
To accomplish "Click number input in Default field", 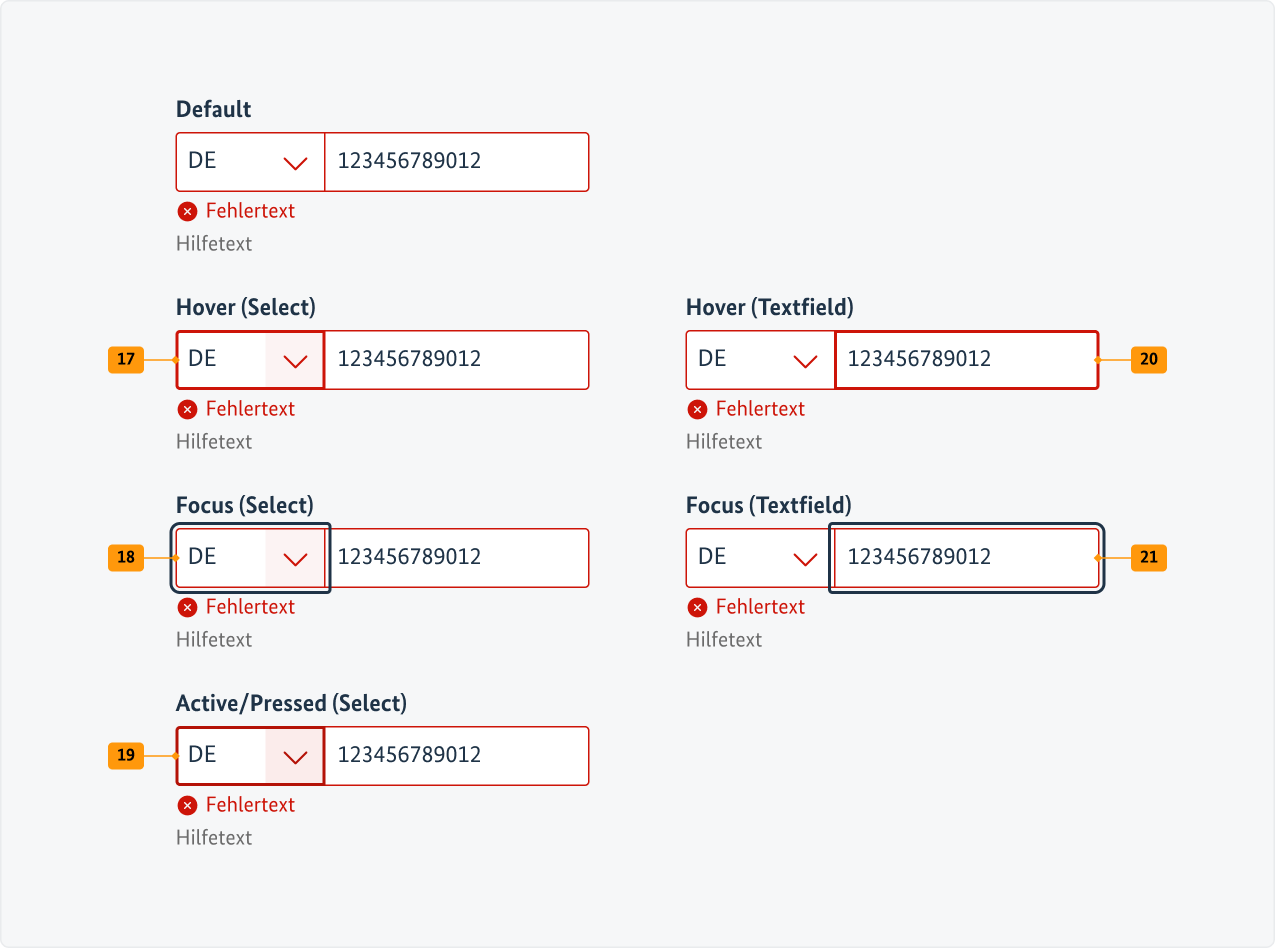I will pyautogui.click(x=456, y=162).
